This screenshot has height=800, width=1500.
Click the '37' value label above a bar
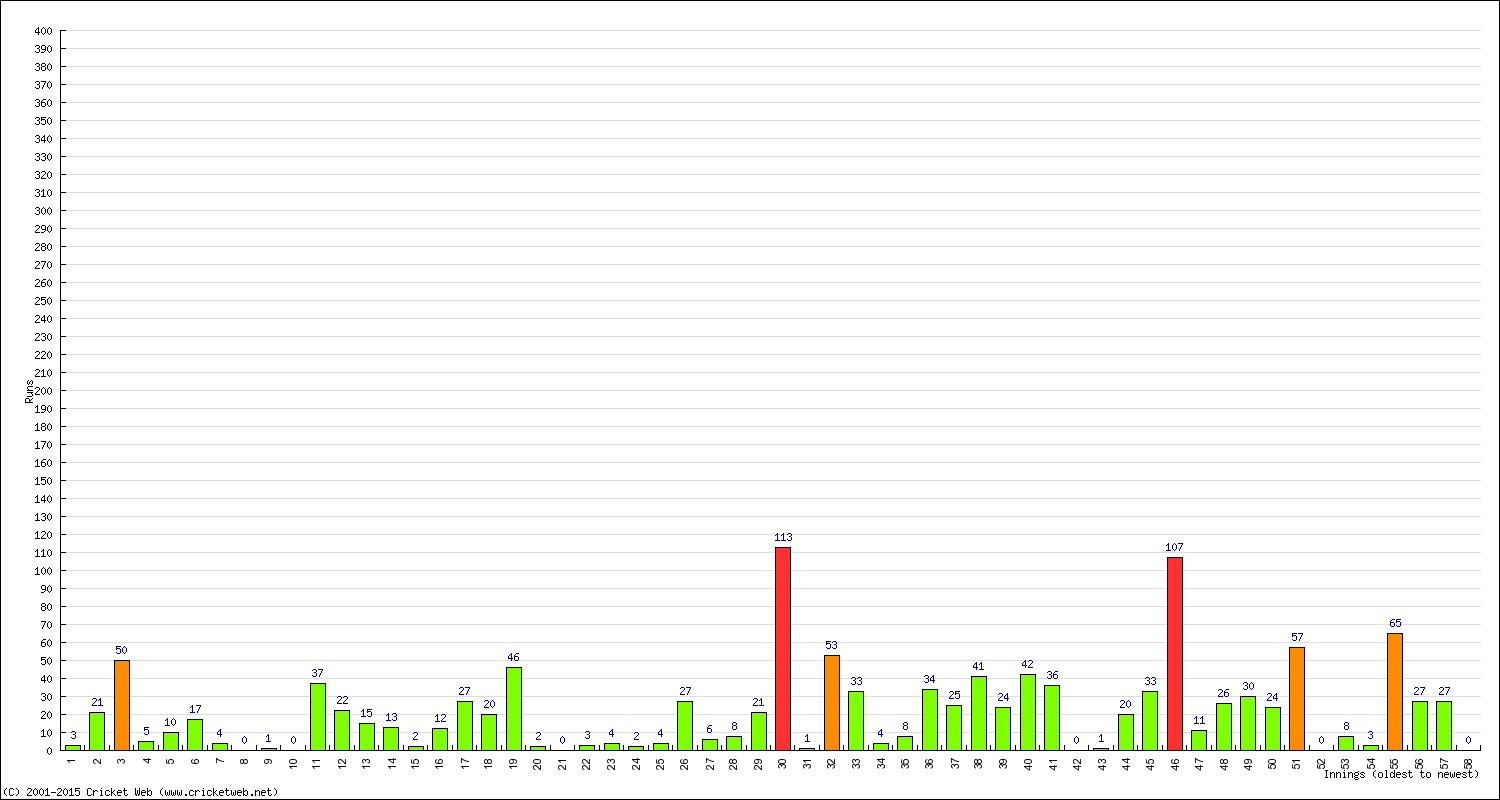click(317, 674)
